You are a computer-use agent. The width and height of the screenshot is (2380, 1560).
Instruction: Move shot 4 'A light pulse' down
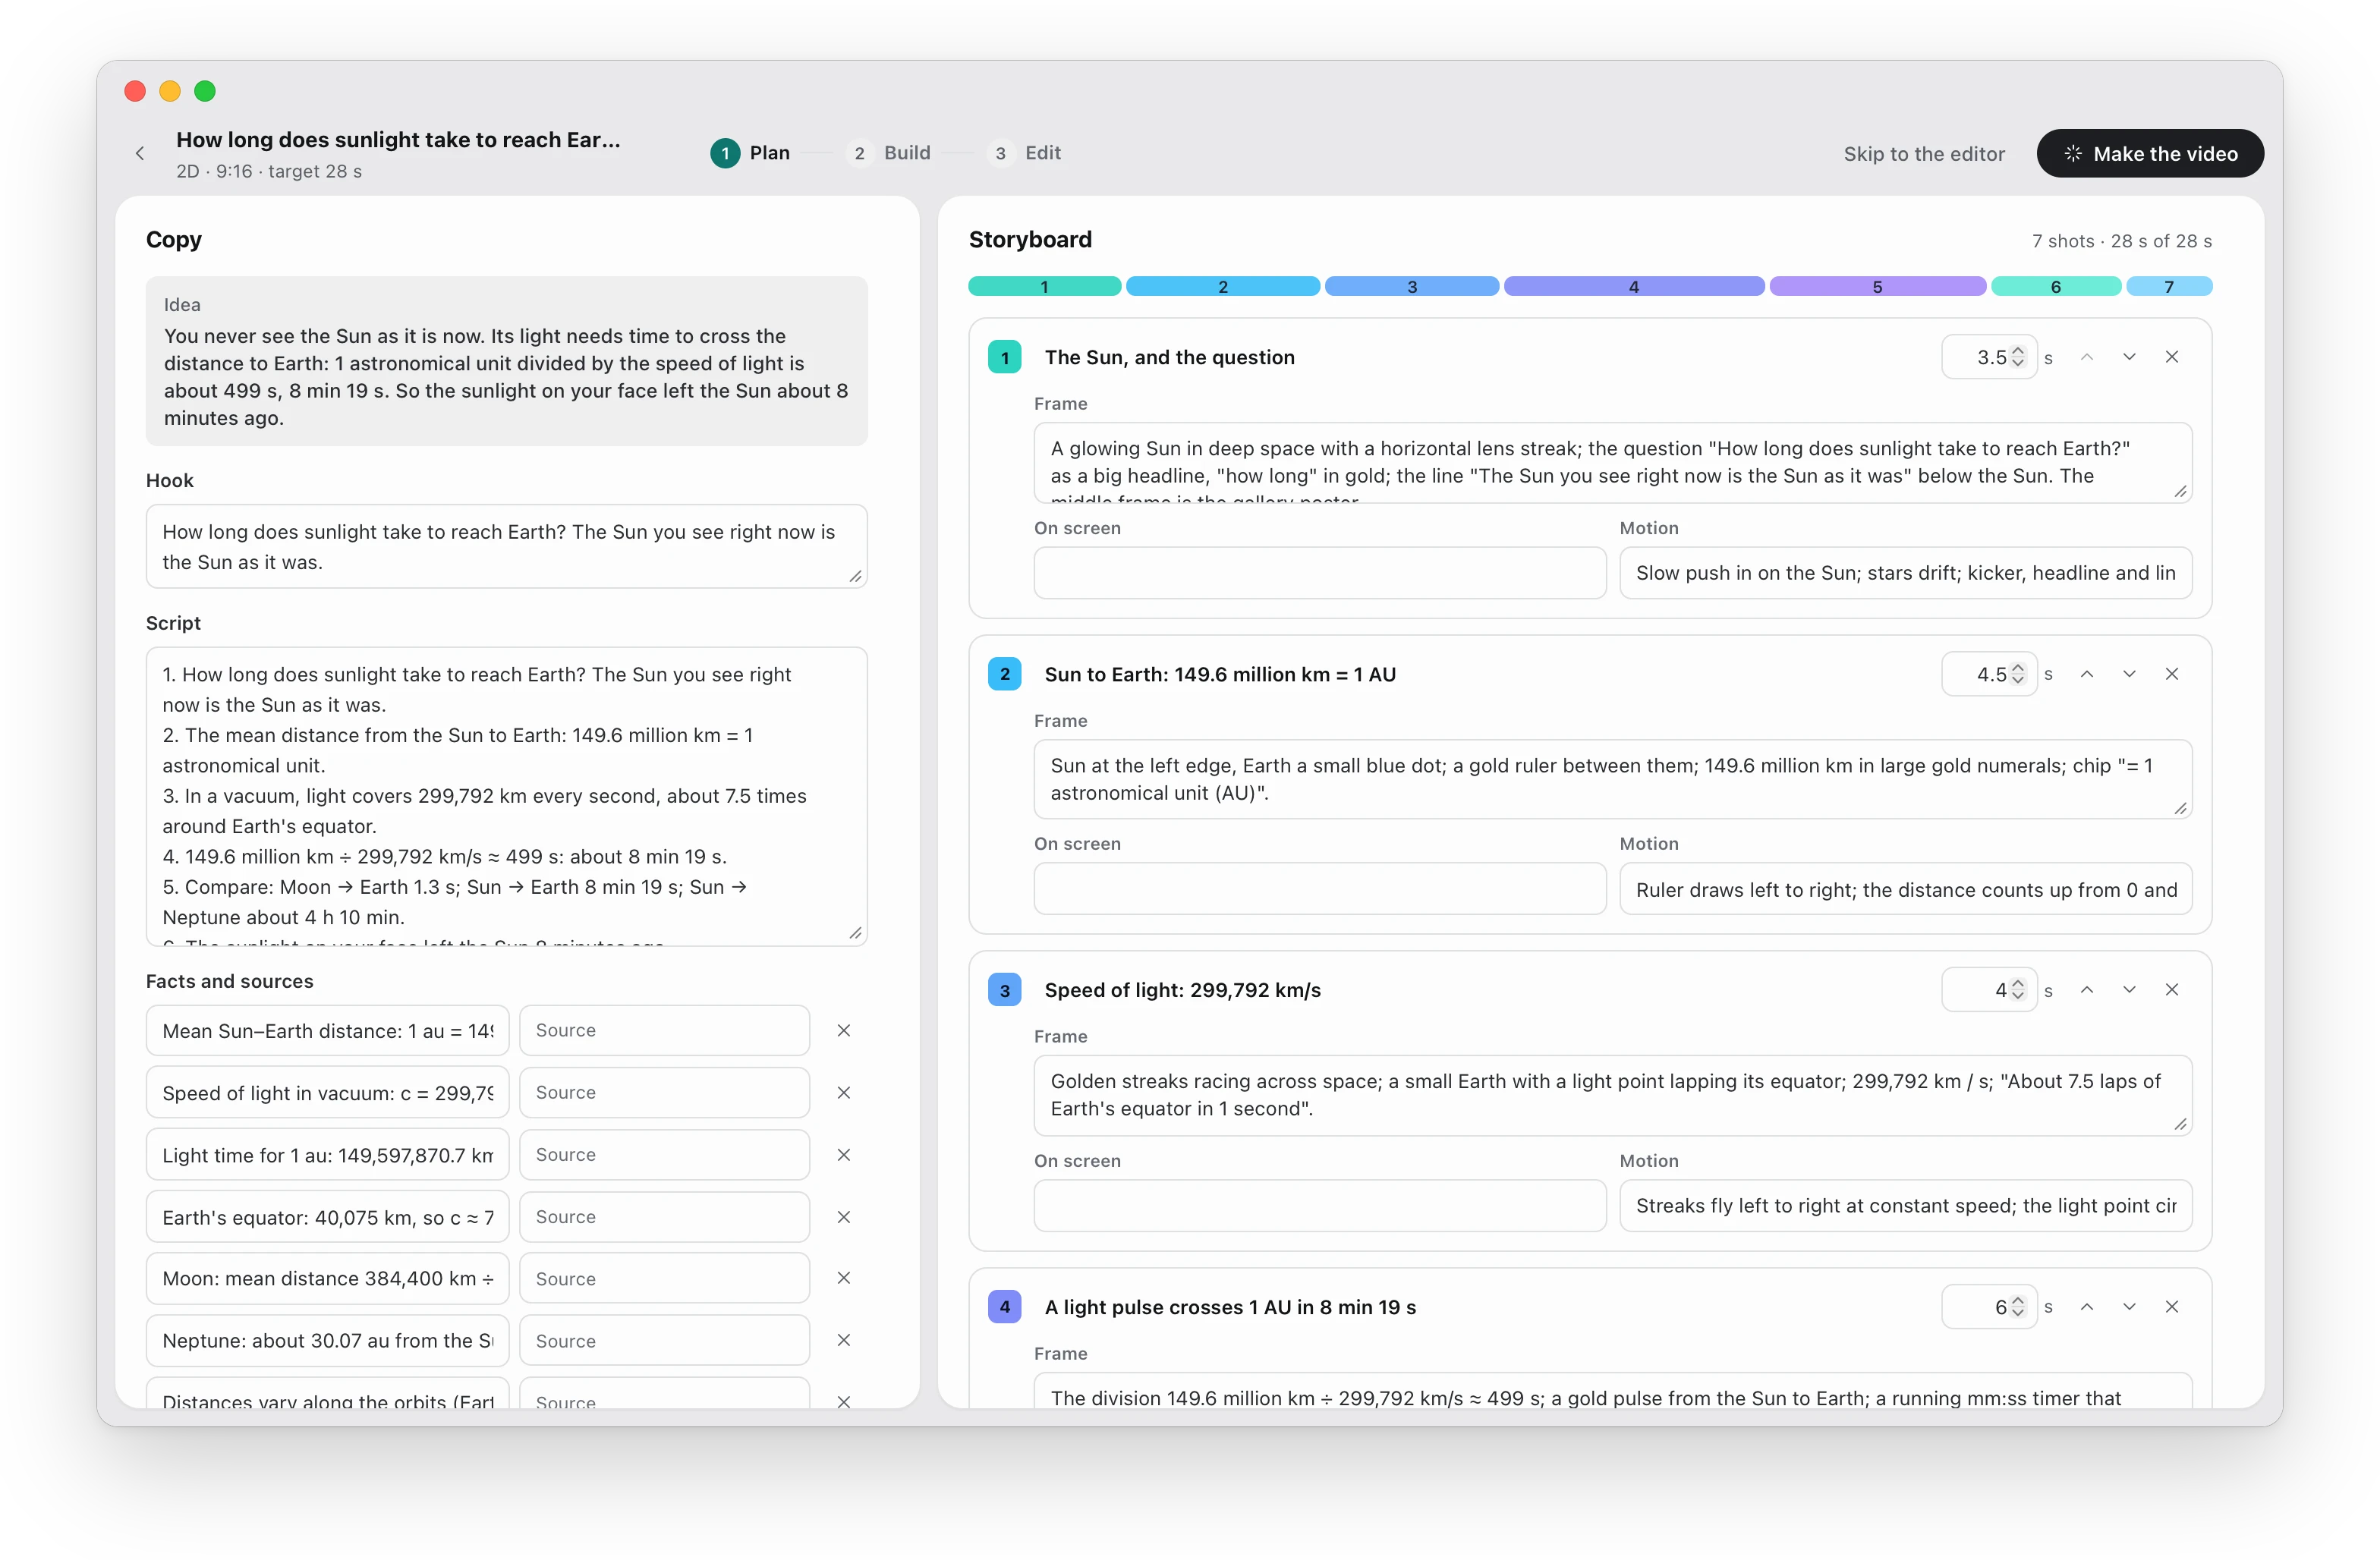click(x=2129, y=1307)
